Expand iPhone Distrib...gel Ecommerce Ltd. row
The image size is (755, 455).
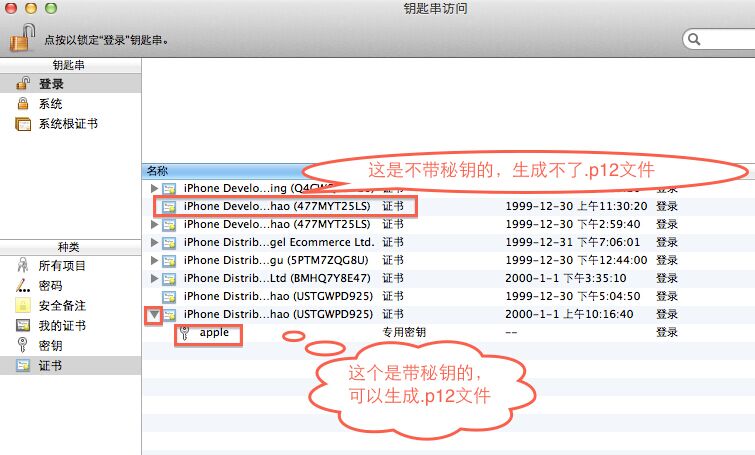pyautogui.click(x=154, y=242)
